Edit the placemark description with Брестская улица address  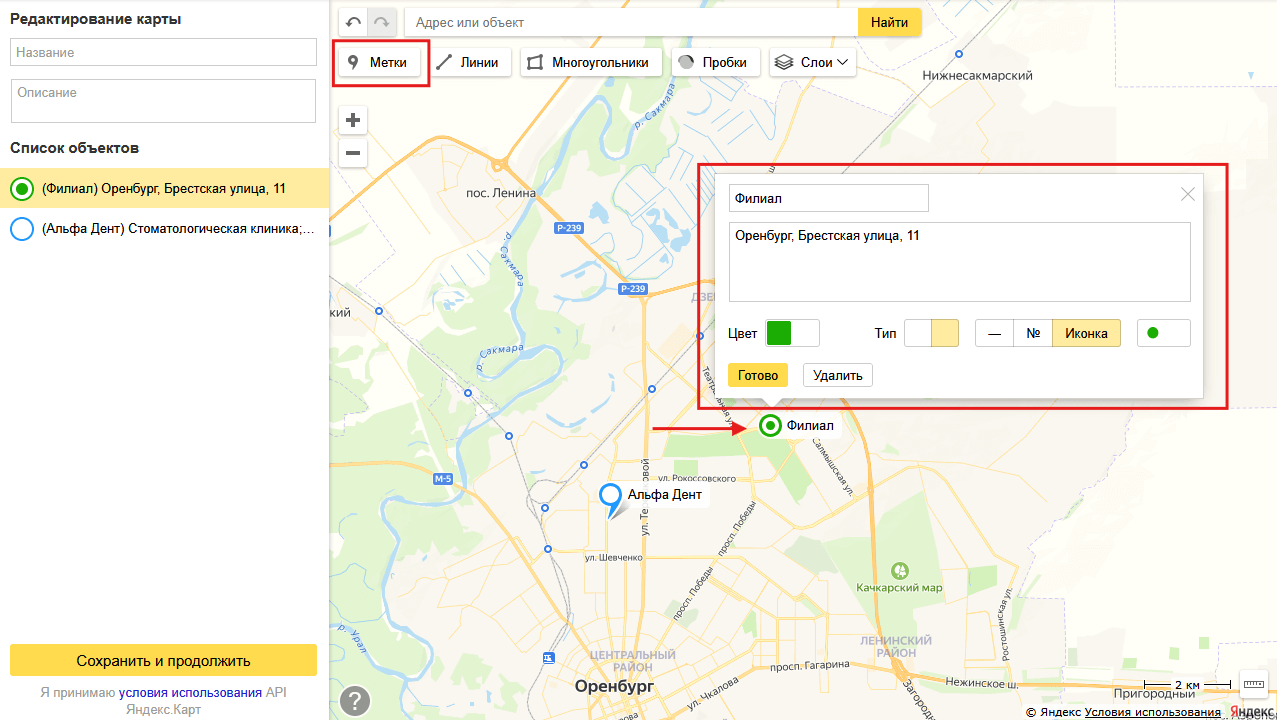coord(960,262)
